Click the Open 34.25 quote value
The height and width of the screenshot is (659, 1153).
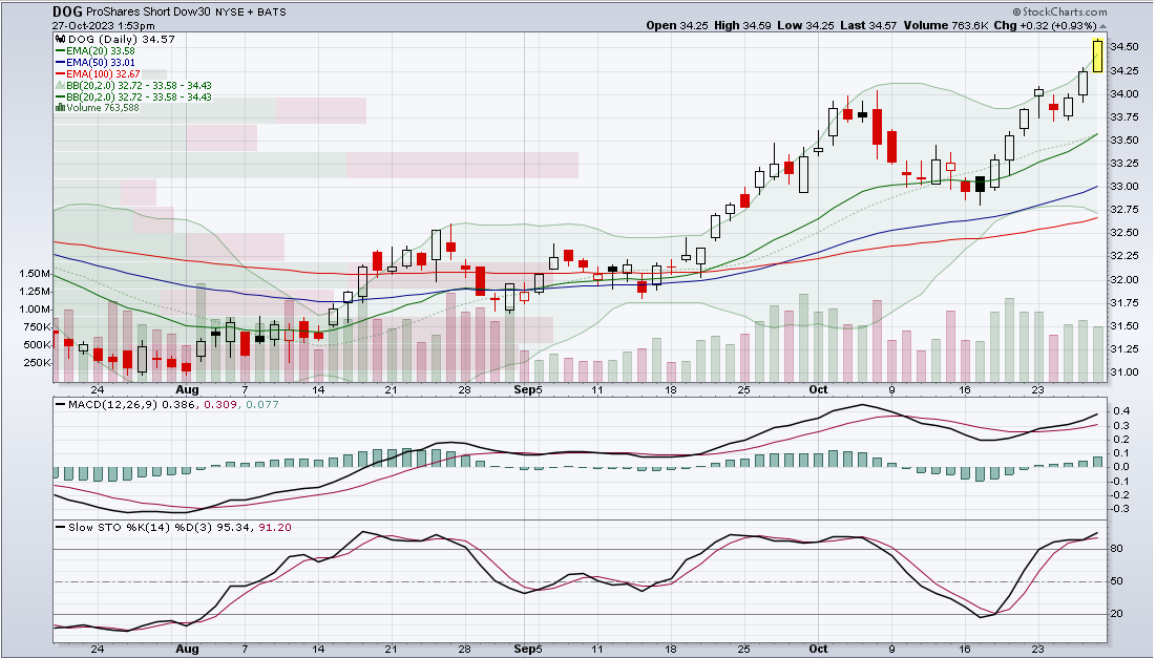click(677, 25)
